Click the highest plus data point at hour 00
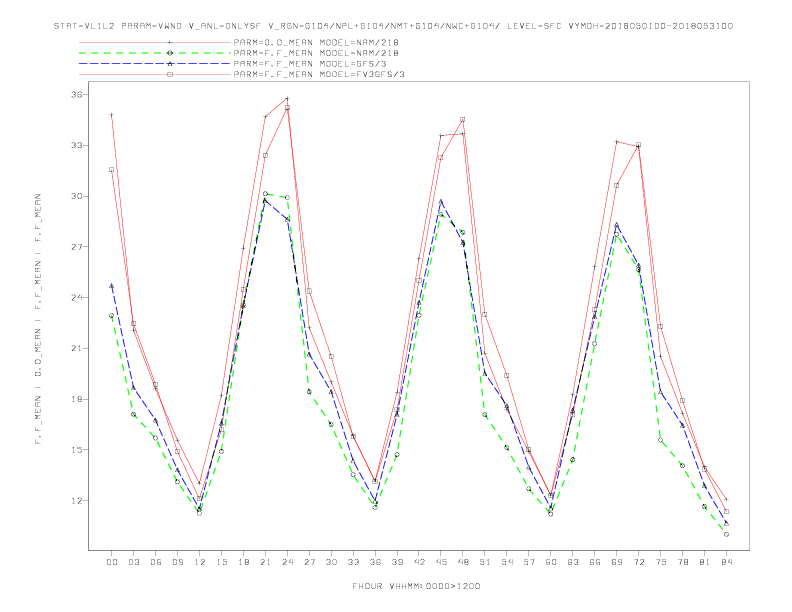Screen dimensions: 792x612 [112, 115]
